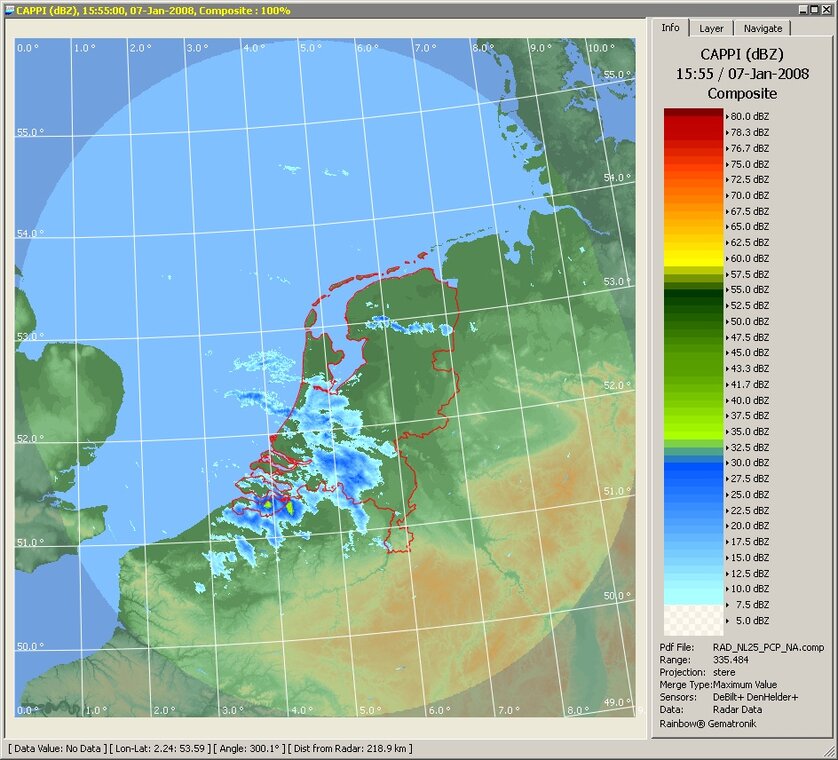
Task: Pick the yellow 60.0 dBZ legend color
Action: [x=692, y=258]
